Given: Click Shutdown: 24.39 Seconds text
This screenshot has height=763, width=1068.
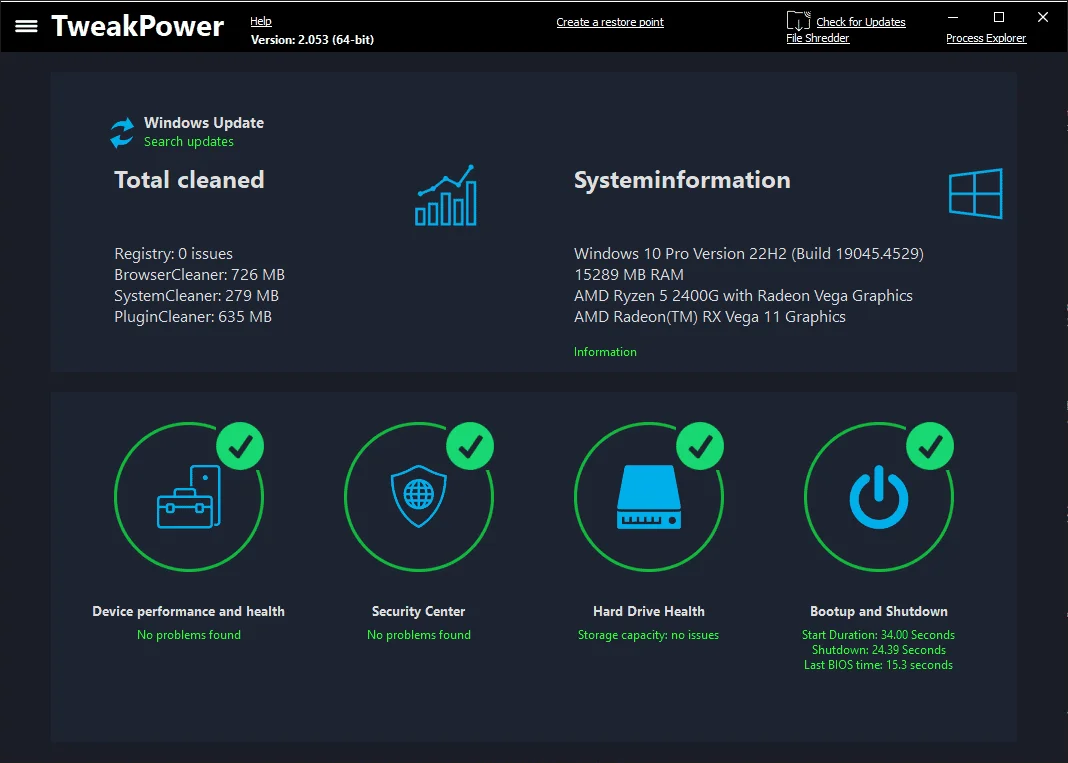Looking at the screenshot, I should (879, 650).
